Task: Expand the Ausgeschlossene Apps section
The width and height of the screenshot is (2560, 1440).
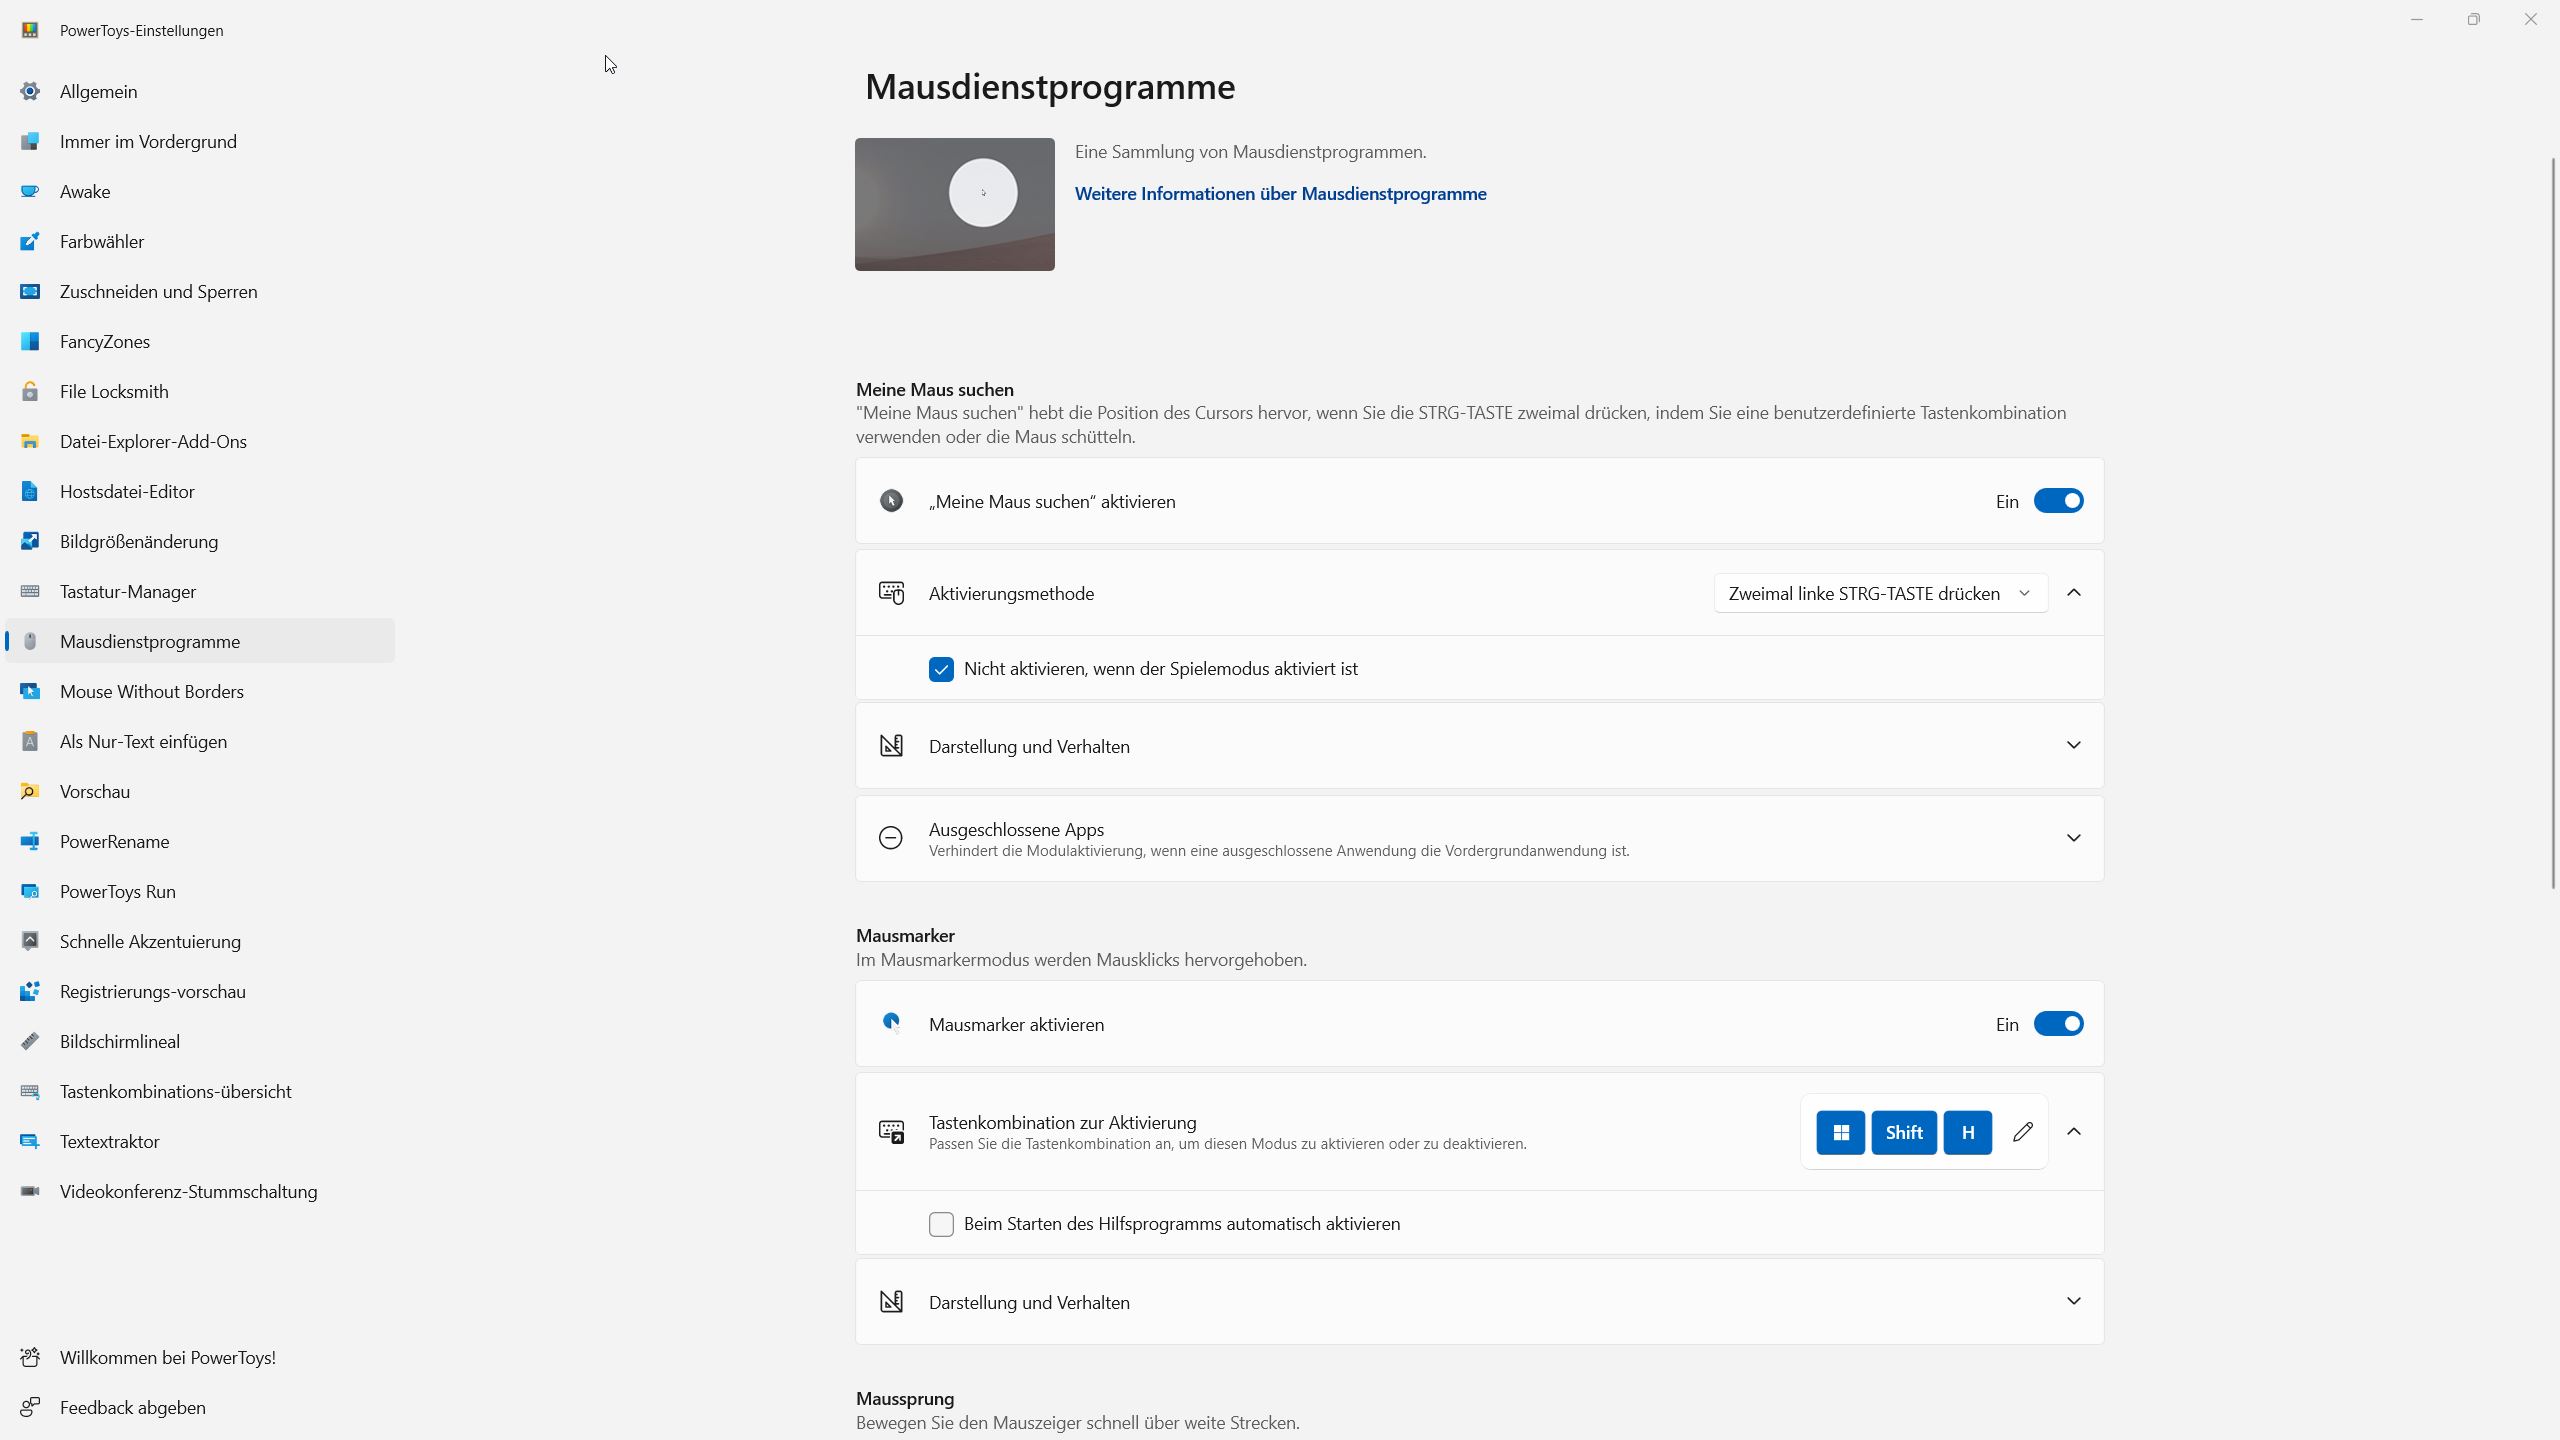Action: tap(2073, 838)
